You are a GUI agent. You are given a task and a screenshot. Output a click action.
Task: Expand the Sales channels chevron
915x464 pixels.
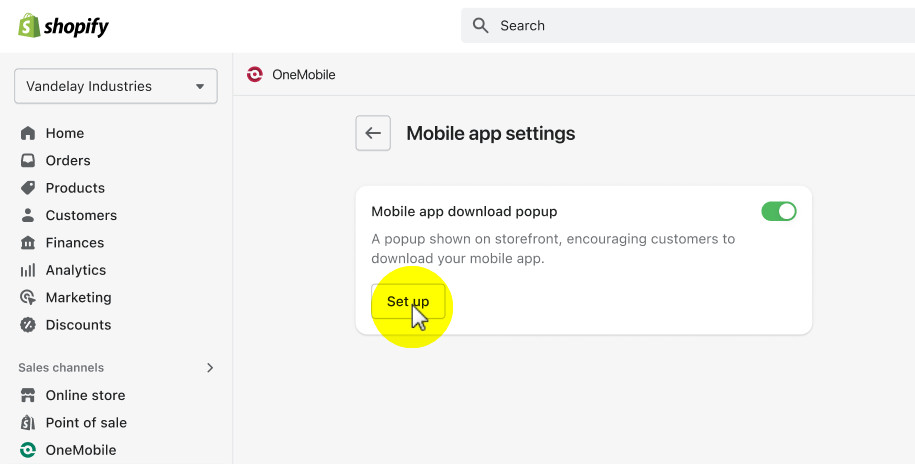(210, 368)
